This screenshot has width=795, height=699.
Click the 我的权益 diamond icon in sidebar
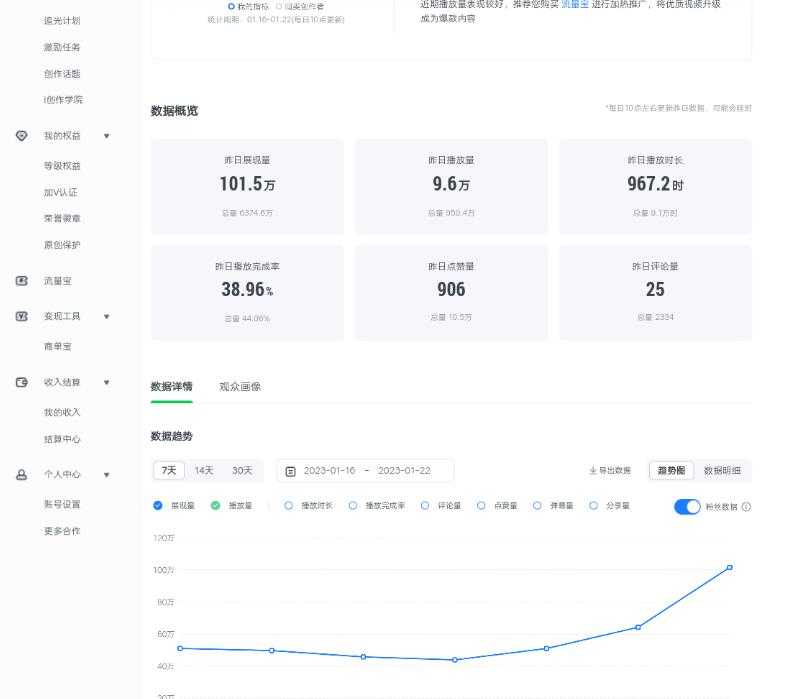pos(21,136)
